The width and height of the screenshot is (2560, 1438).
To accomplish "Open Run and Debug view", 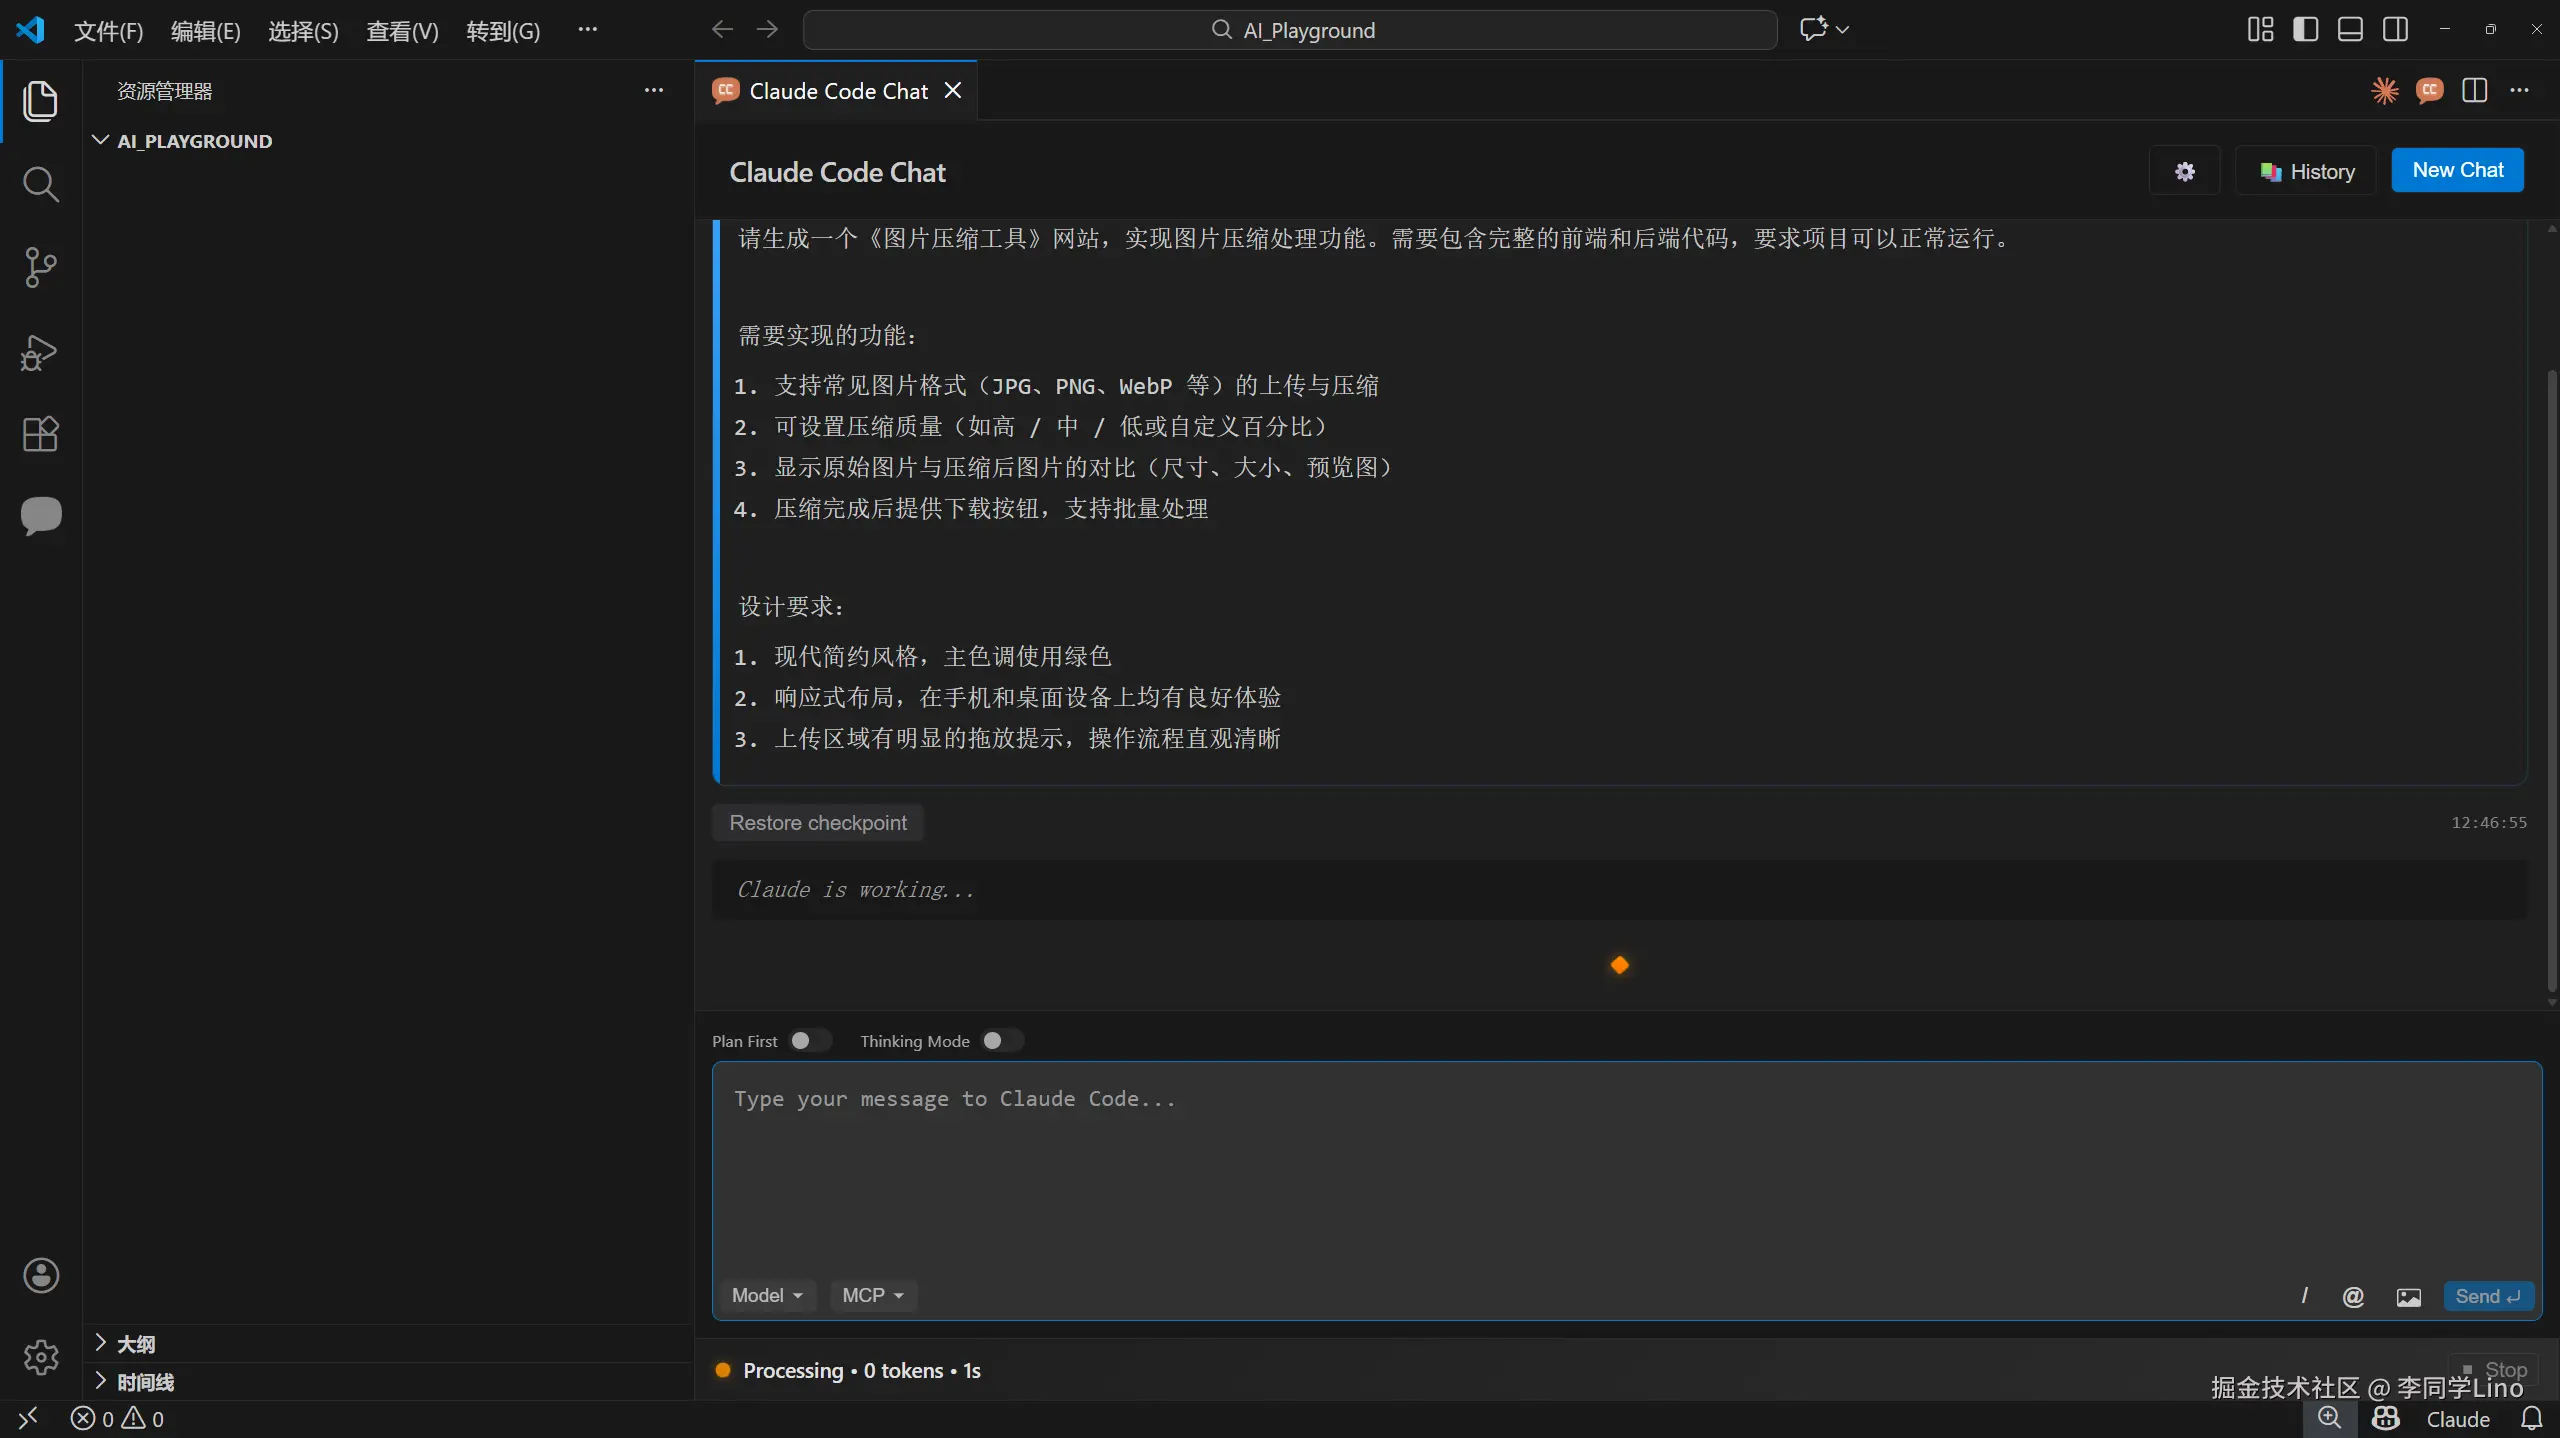I will [x=40, y=352].
